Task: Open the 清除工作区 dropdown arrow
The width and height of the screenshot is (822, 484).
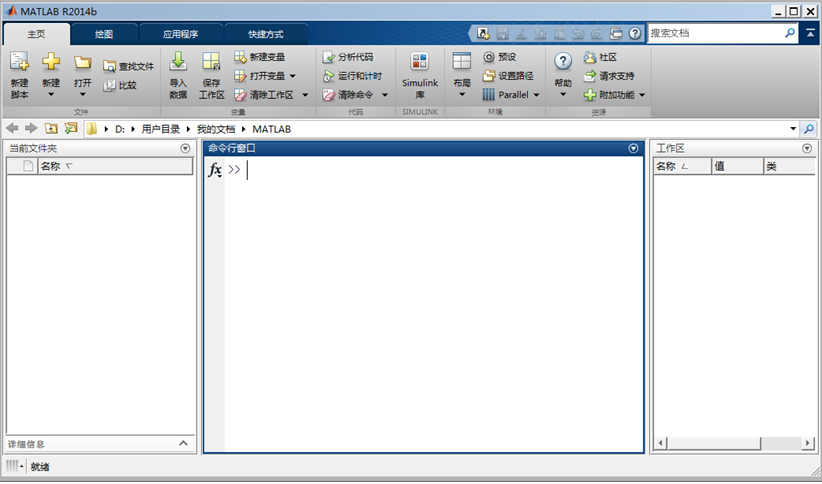Action: [x=305, y=95]
